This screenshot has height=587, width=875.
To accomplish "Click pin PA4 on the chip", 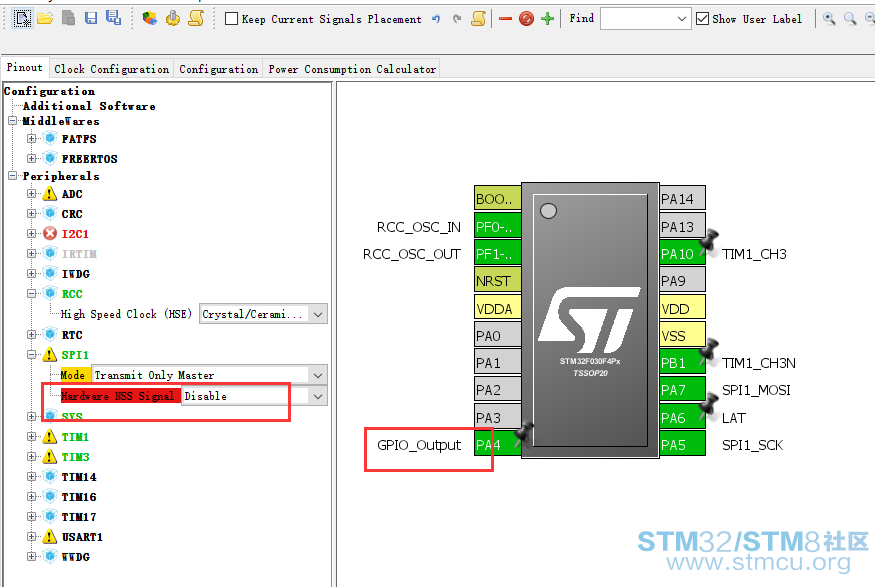I will coord(497,444).
